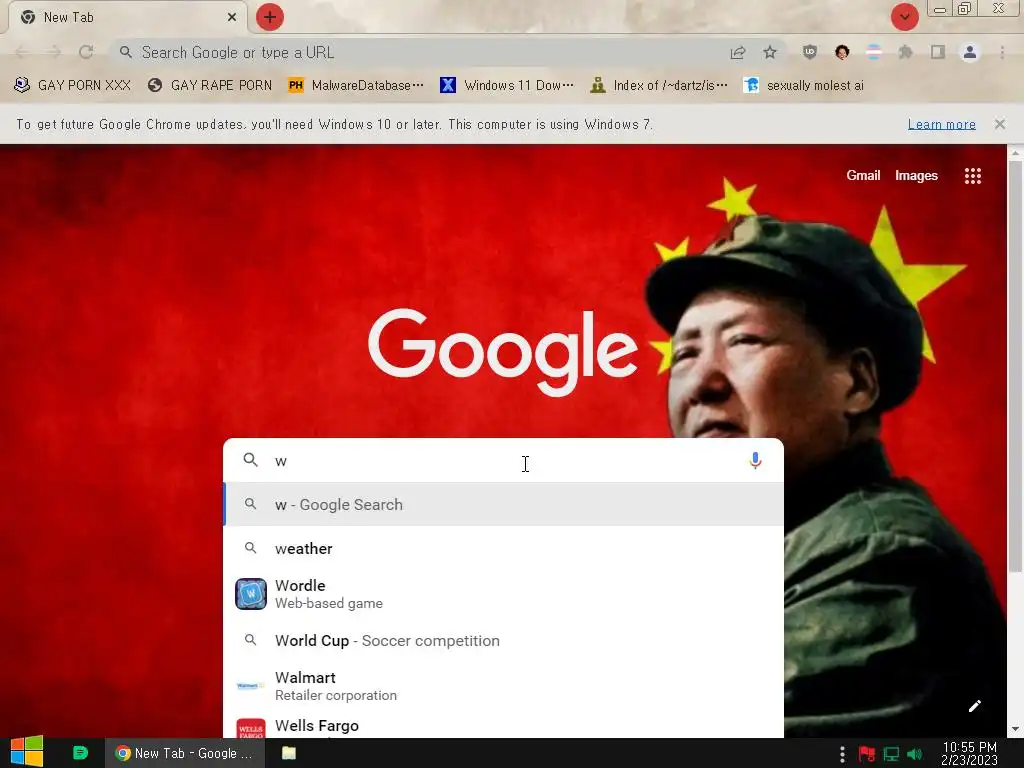The height and width of the screenshot is (768, 1024).
Task: Open Images from the page header
Action: coord(916,175)
